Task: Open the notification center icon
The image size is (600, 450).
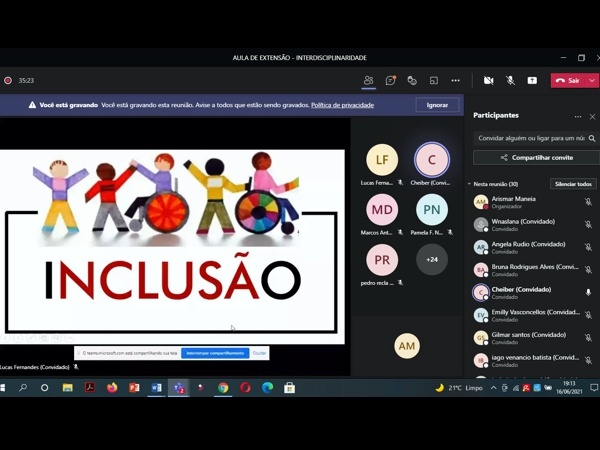Action: pyautogui.click(x=593, y=388)
